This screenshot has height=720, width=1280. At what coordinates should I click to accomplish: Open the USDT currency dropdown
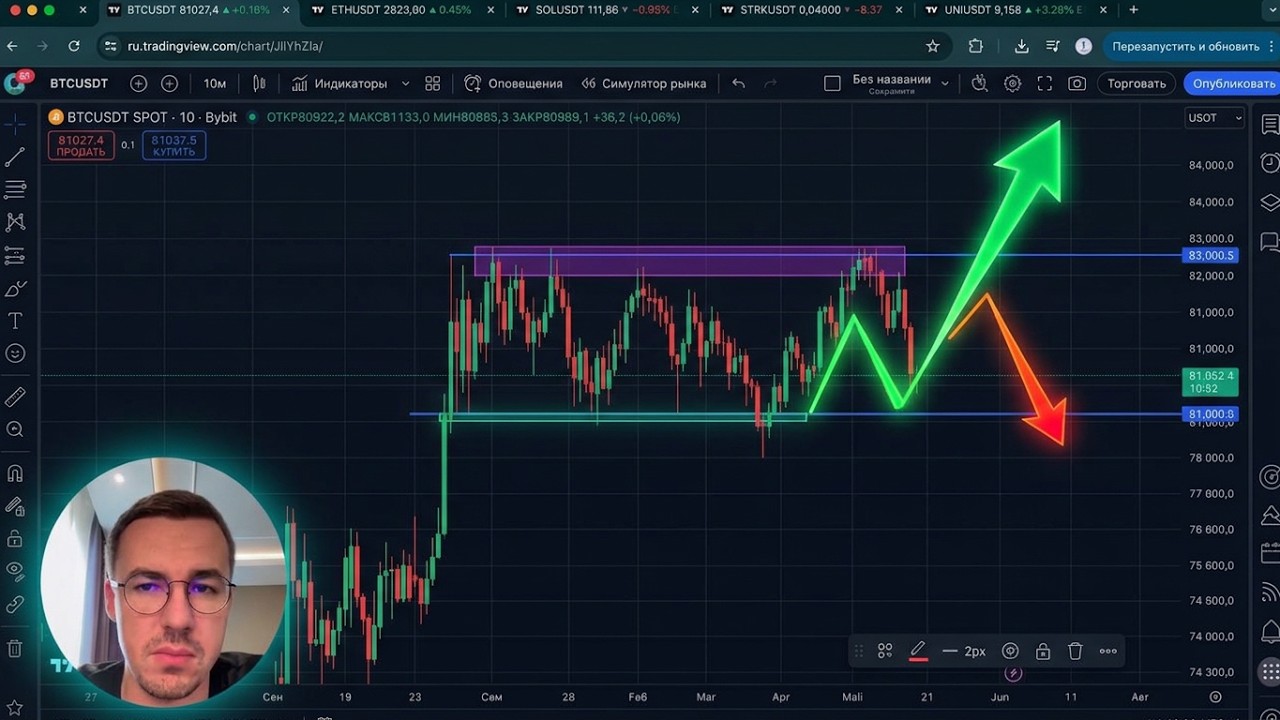[1215, 117]
